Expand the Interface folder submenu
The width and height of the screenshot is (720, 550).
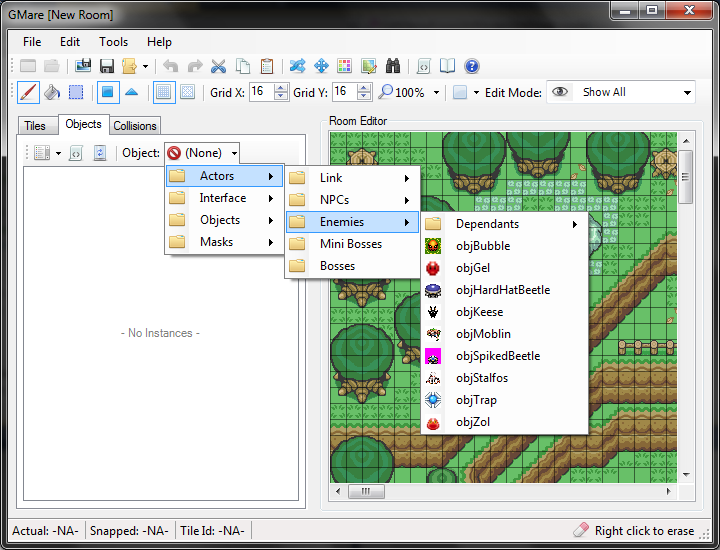pyautogui.click(x=224, y=198)
